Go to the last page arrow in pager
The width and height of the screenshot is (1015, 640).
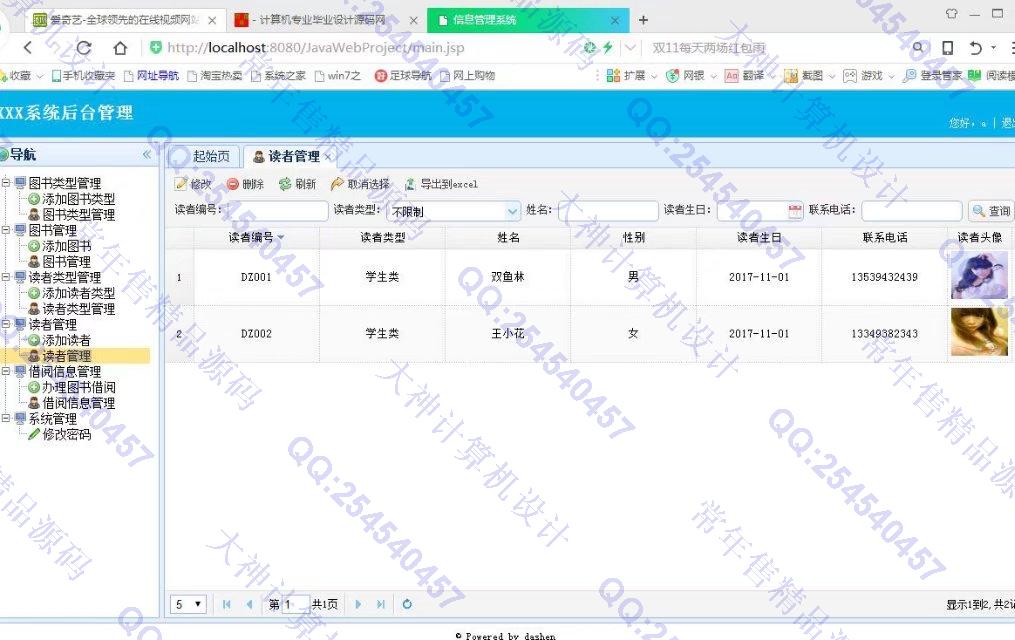(381, 604)
